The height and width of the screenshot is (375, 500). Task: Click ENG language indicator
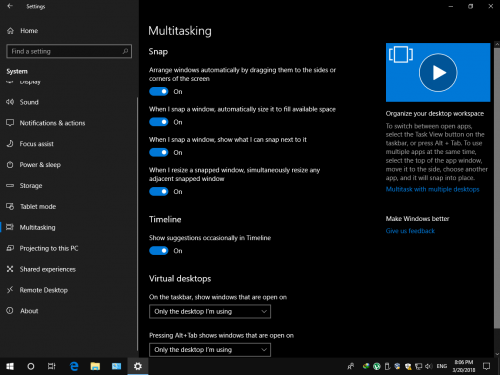[x=442, y=366]
